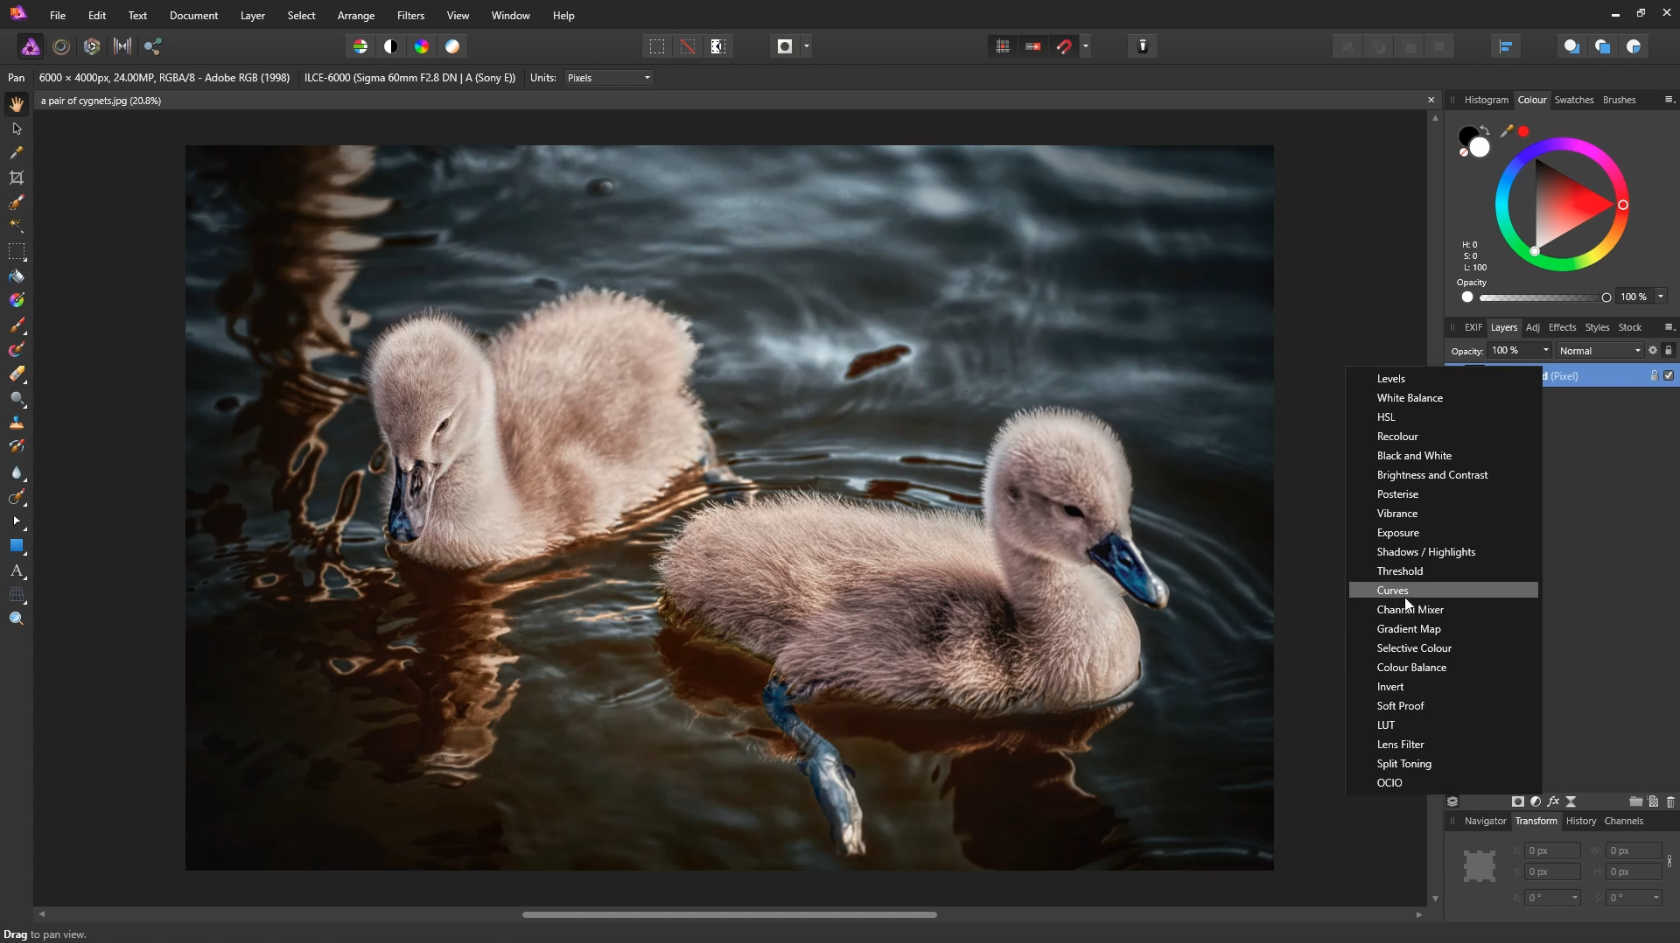Toggle the lock icon on the pixel layer
The height and width of the screenshot is (943, 1680).
tap(1654, 376)
